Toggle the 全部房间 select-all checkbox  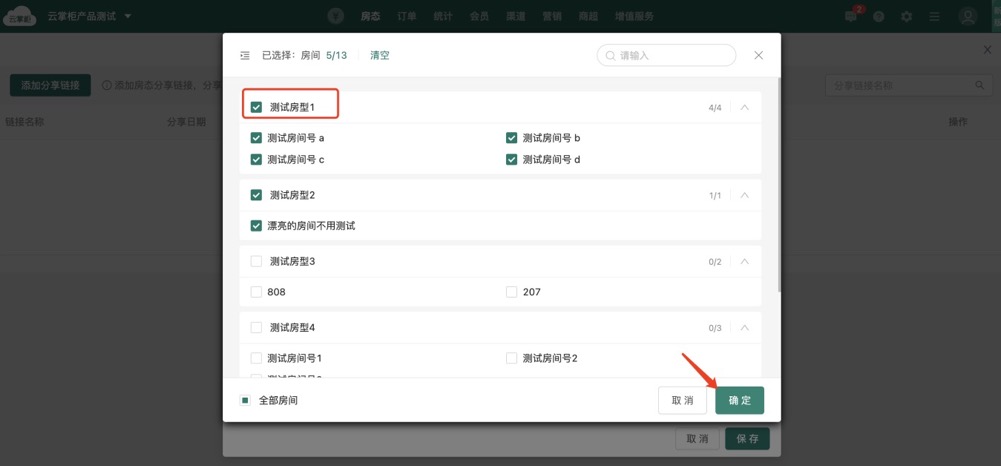coord(245,401)
